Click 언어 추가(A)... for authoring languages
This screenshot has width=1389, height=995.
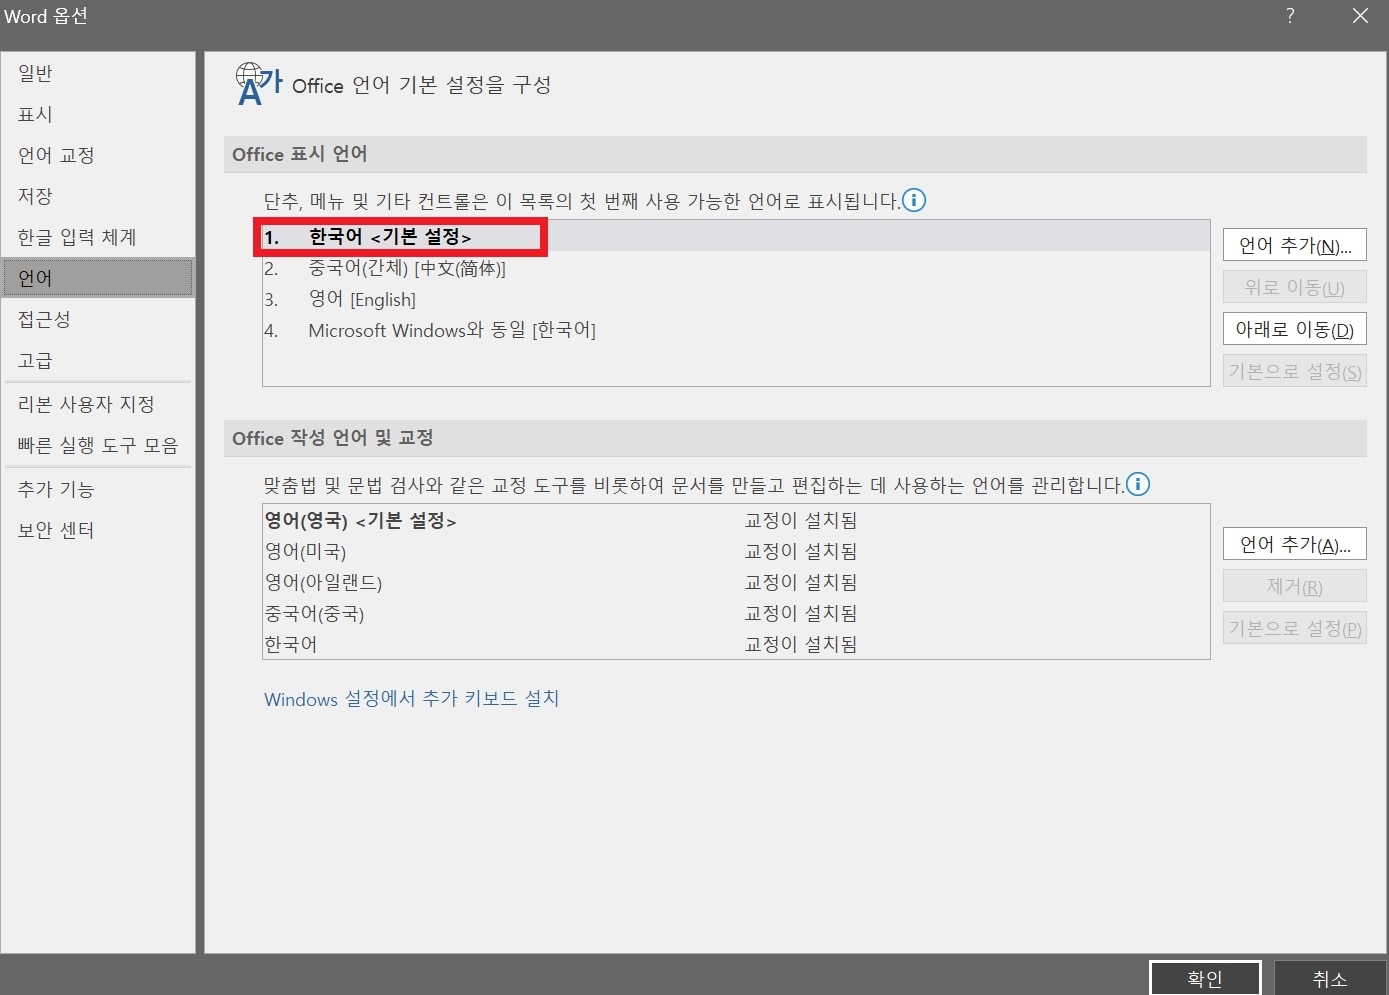(x=1295, y=544)
